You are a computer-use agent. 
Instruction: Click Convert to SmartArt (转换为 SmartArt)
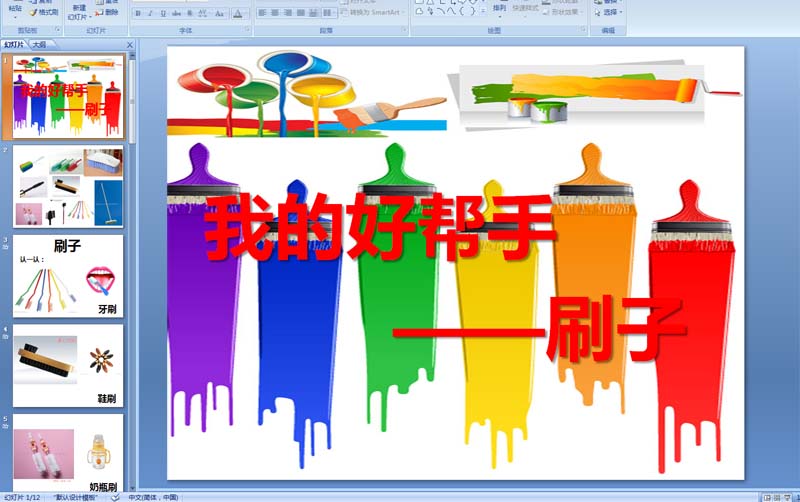[x=374, y=12]
